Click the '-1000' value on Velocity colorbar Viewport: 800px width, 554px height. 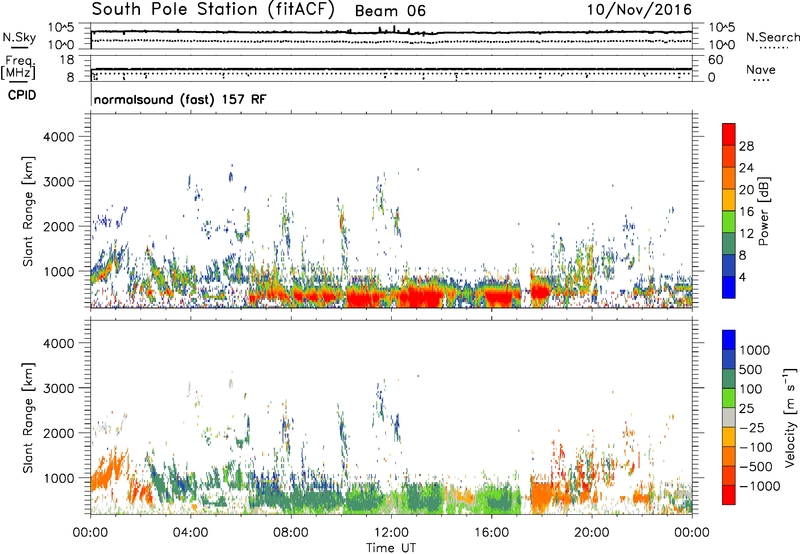click(x=760, y=486)
